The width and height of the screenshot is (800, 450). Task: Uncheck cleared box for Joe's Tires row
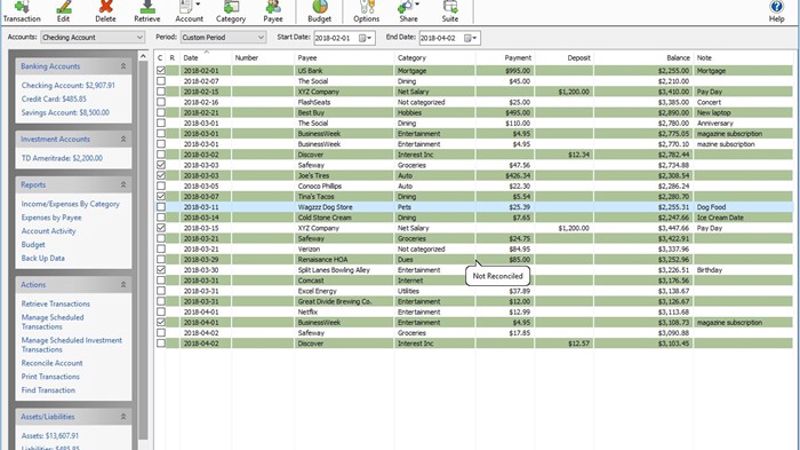(161, 175)
